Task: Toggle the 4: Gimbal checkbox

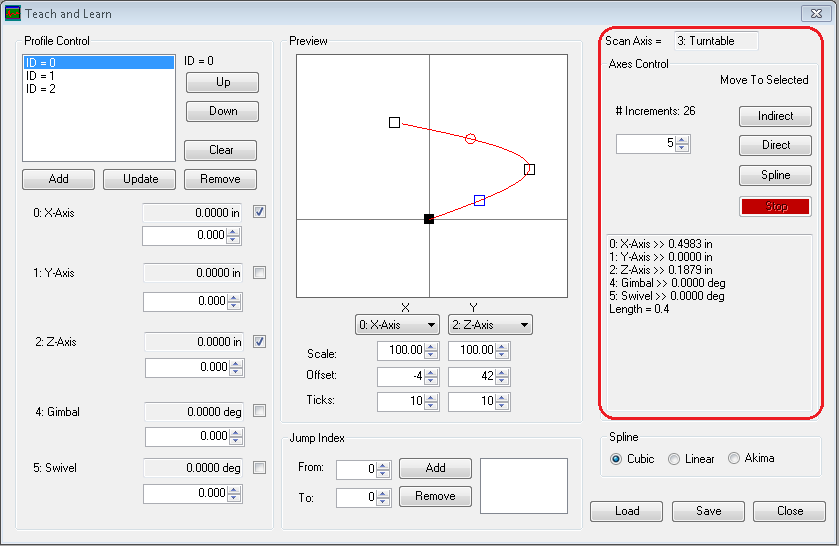Action: click(260, 411)
